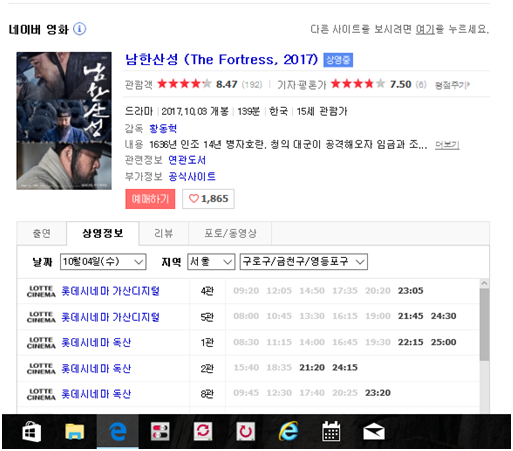This screenshot has width=513, height=451.
Task: Open director 황동혁 link
Action: [163, 128]
